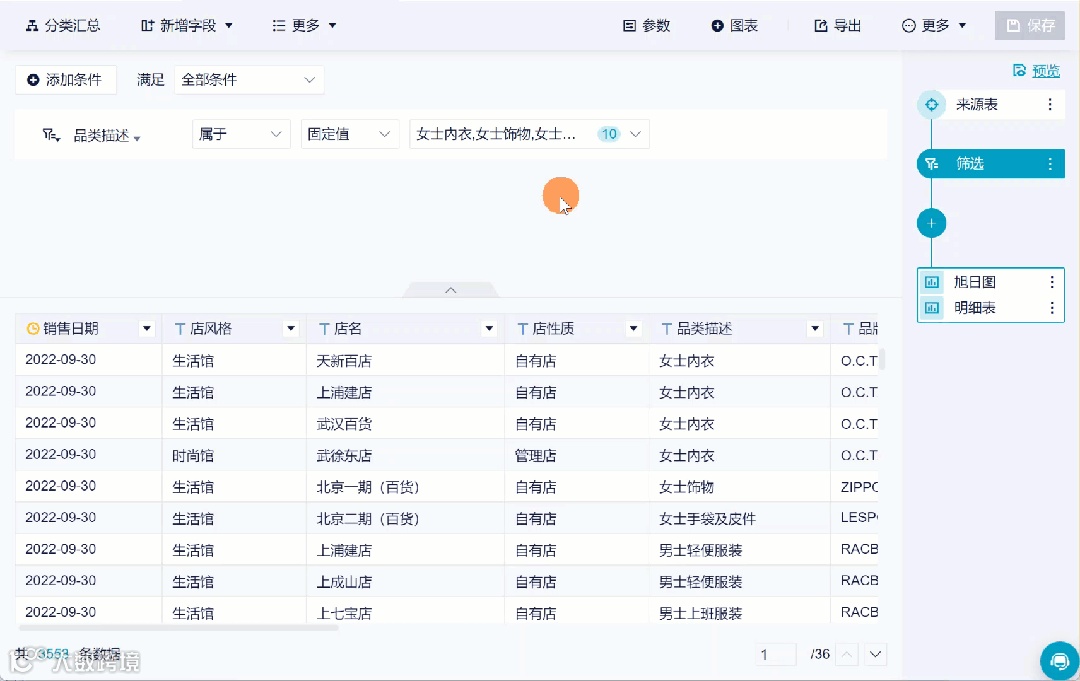Open the 全部条件 match mode dropdown
Viewport: 1080px width, 681px height.
(248, 79)
